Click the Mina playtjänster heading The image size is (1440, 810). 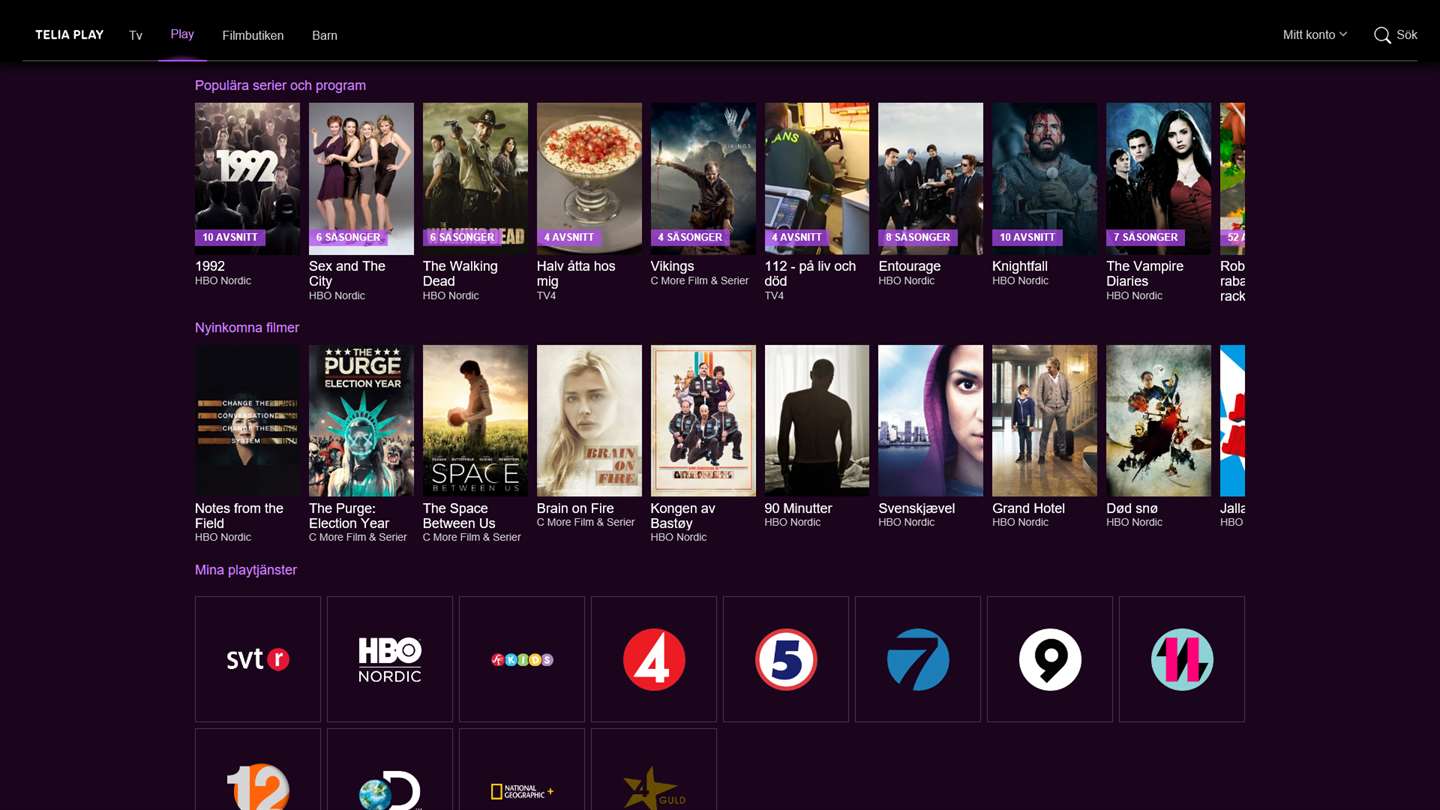point(246,570)
